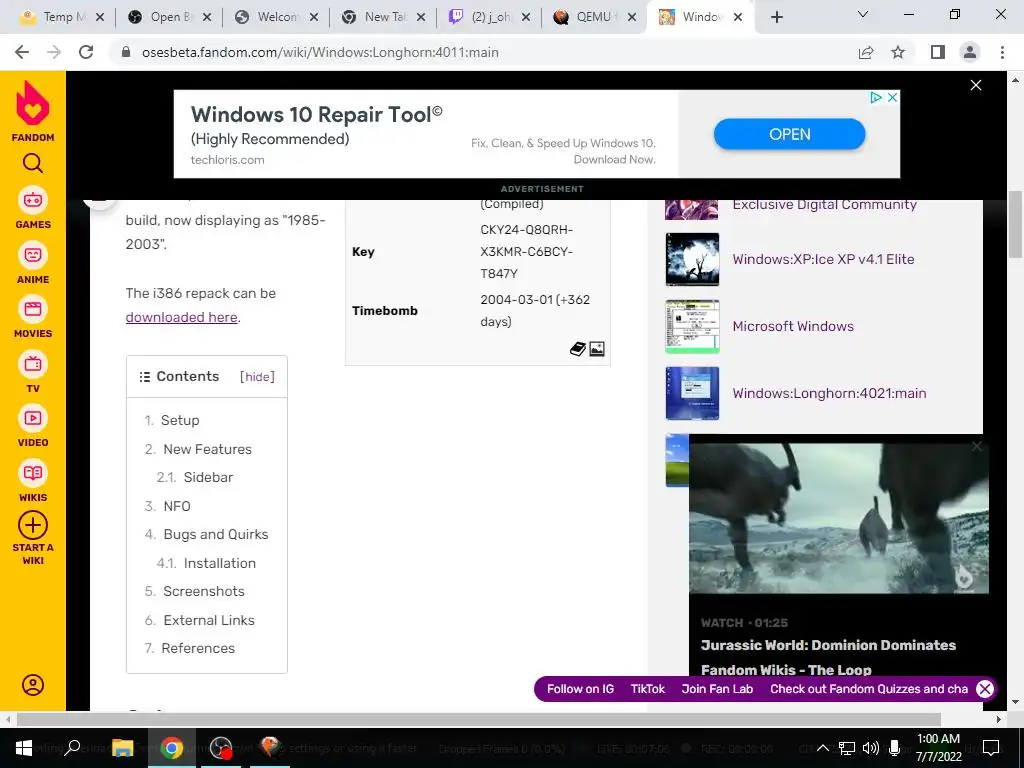
Task: Switch to the QEMU tab
Action: click(x=594, y=17)
